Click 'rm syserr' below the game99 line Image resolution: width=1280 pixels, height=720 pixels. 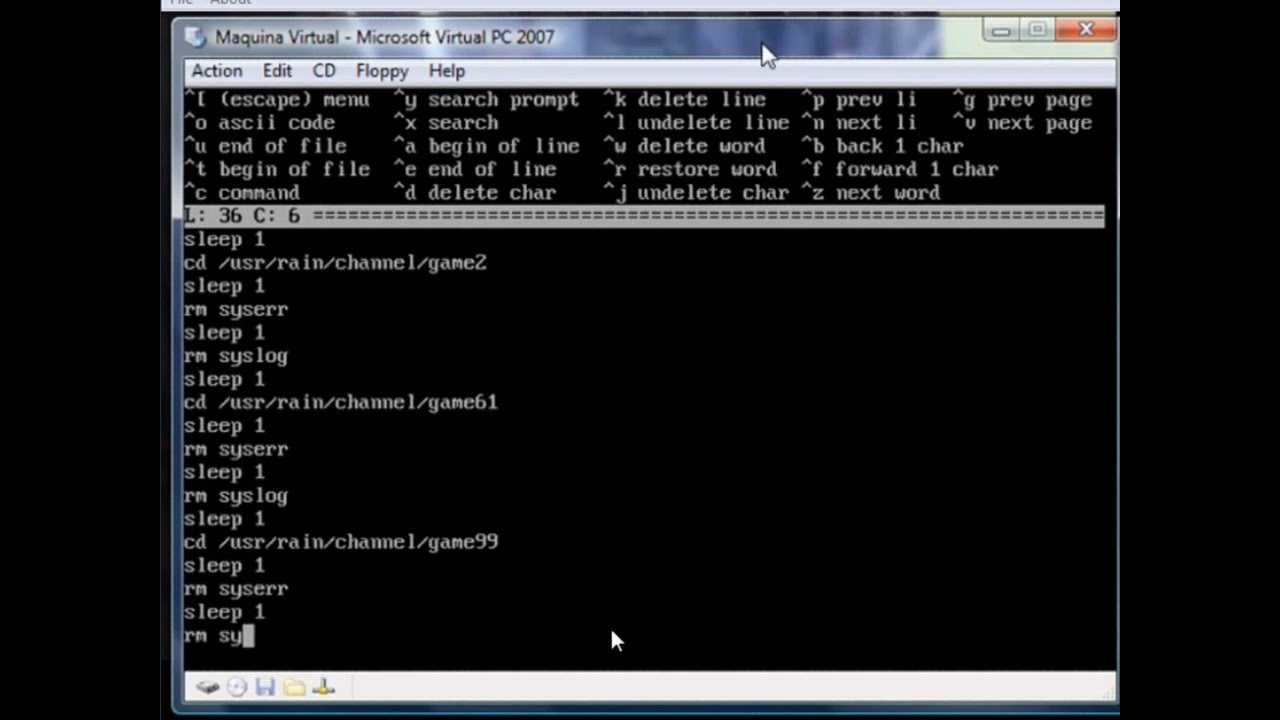[236, 589]
